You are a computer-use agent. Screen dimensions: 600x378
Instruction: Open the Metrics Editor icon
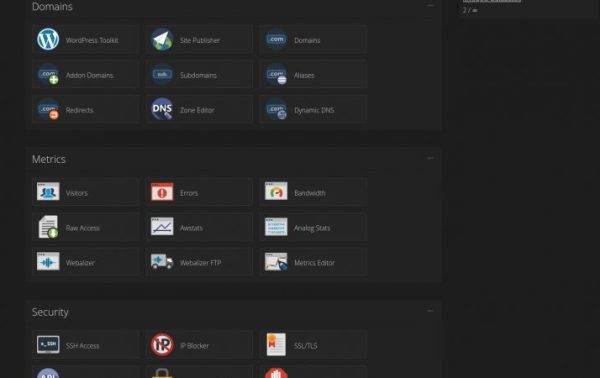276,262
